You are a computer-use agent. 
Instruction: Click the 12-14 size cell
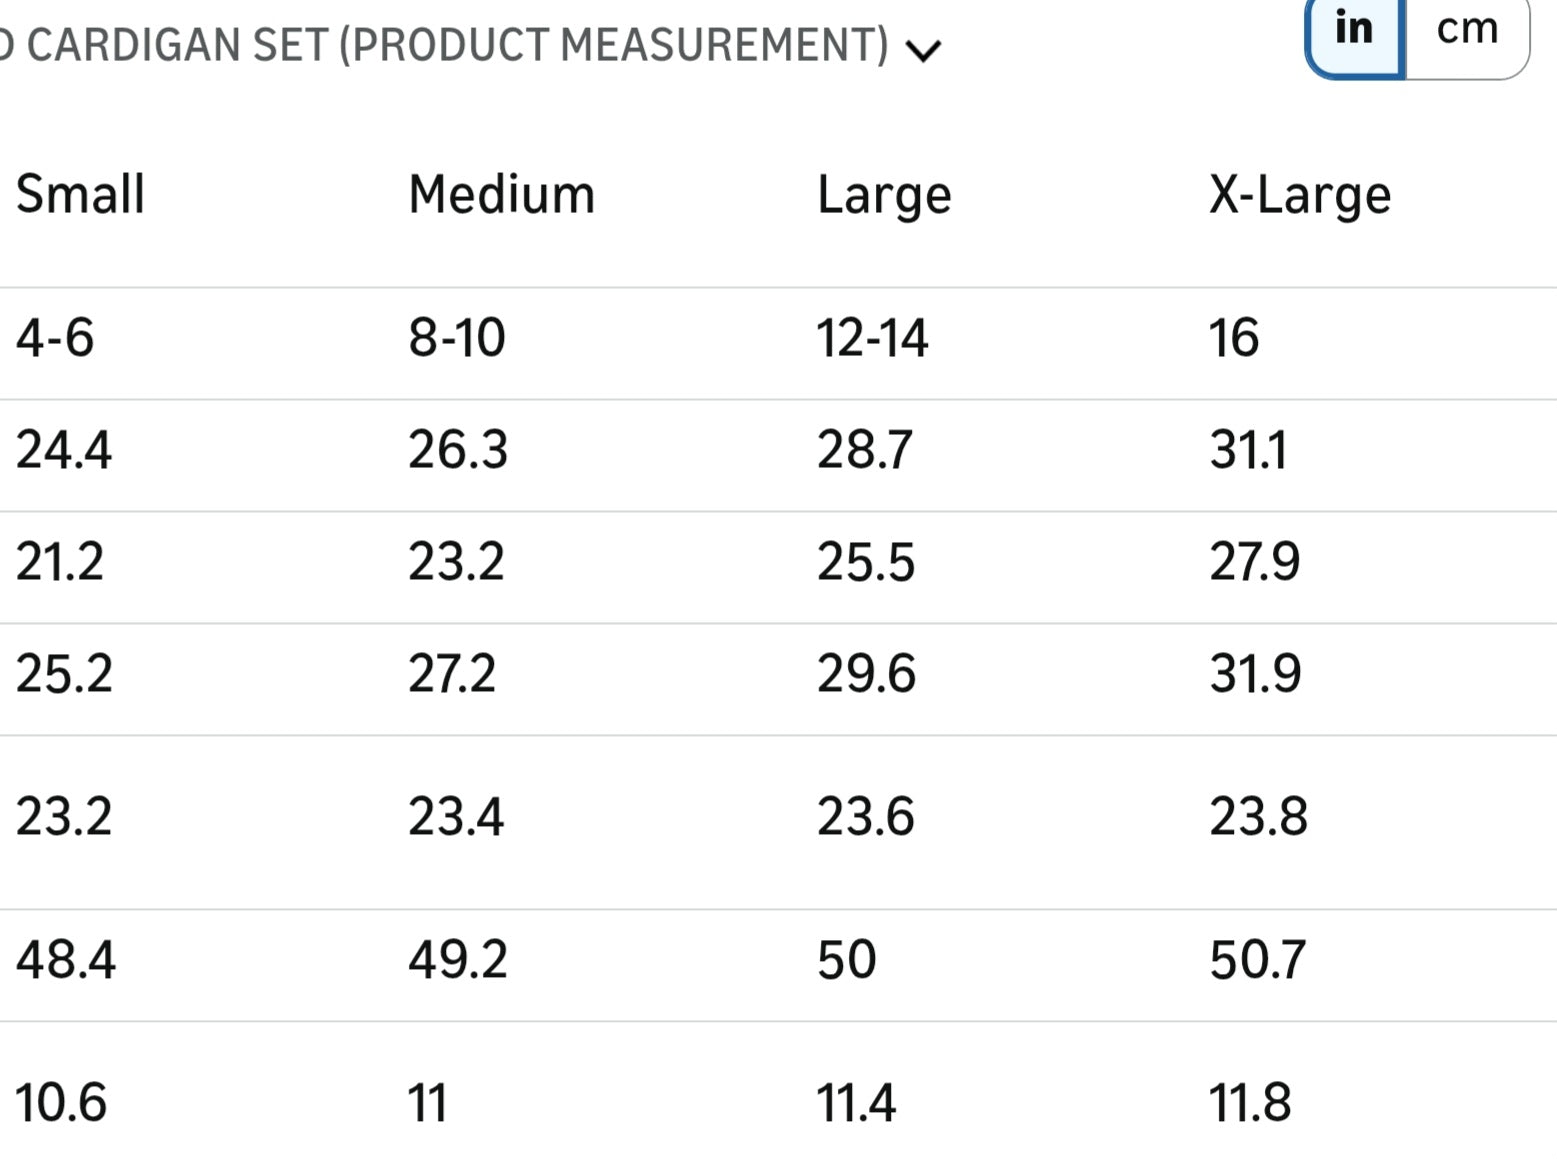[872, 338]
